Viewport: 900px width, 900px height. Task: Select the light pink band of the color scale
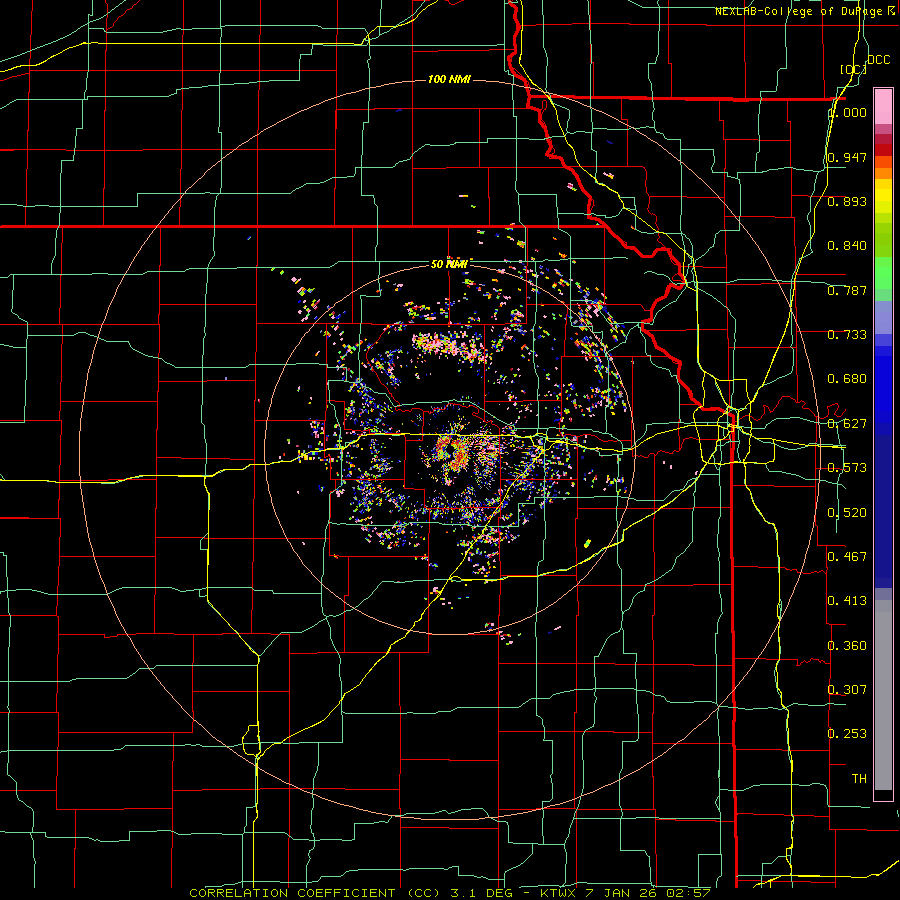pos(883,106)
